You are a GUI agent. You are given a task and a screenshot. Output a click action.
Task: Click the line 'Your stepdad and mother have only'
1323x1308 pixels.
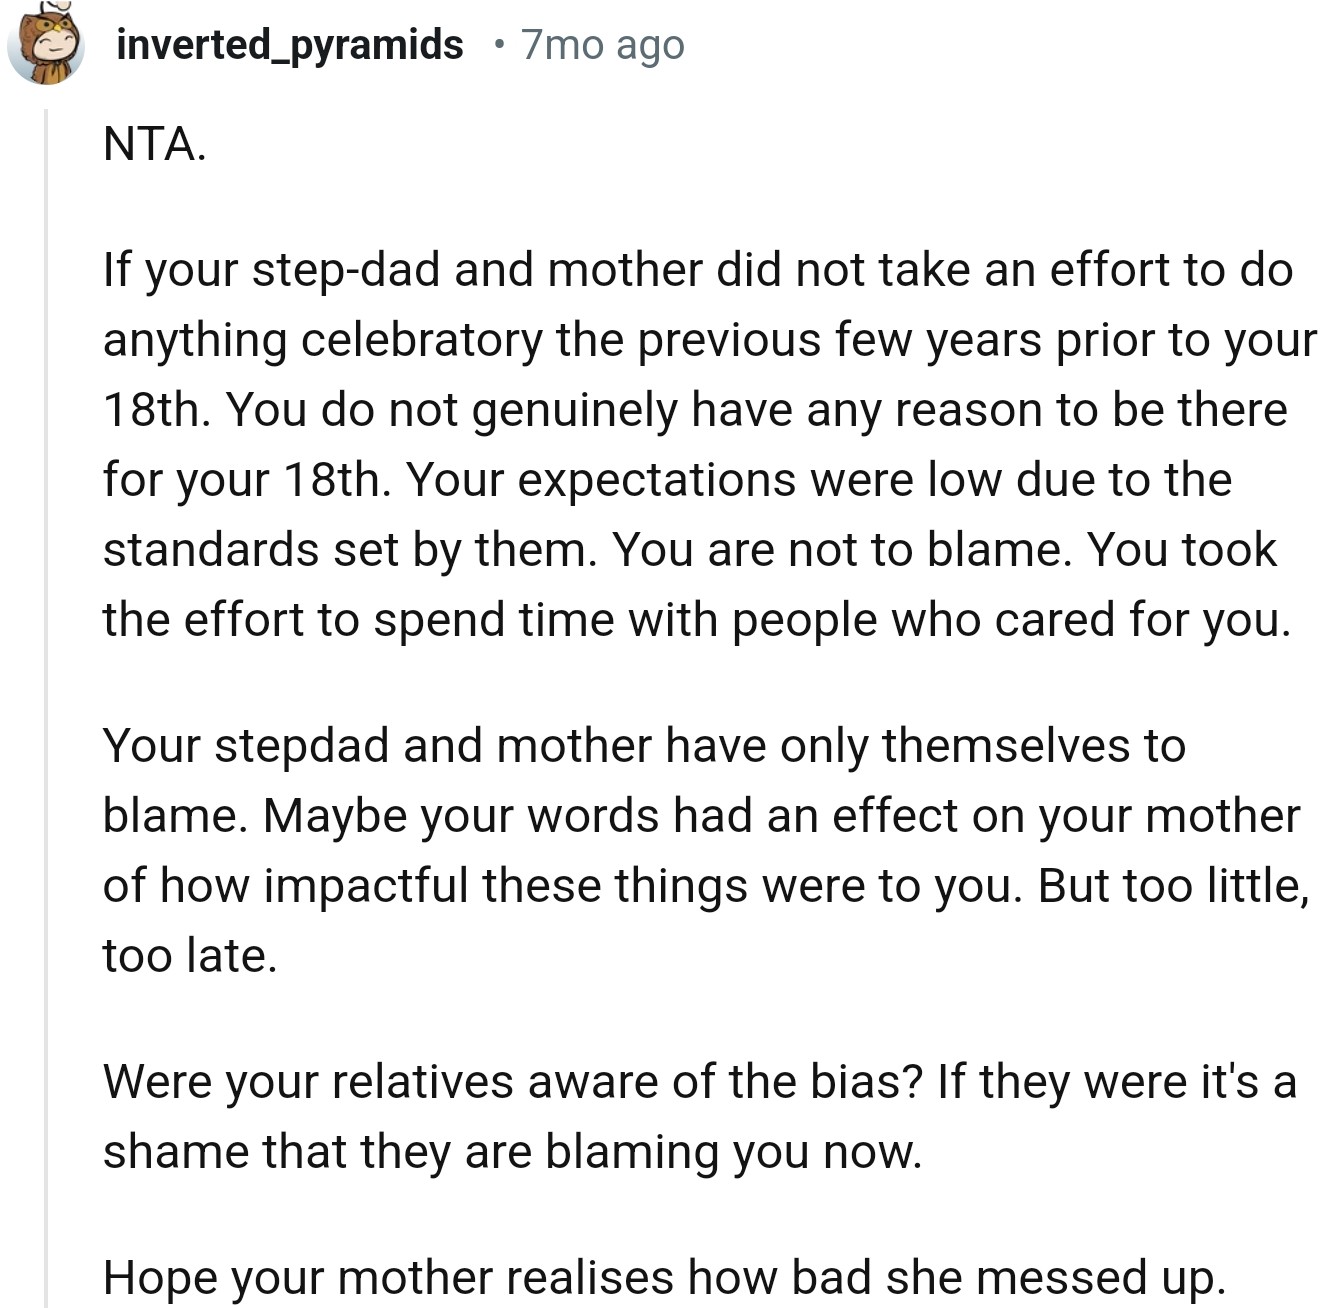click(643, 746)
